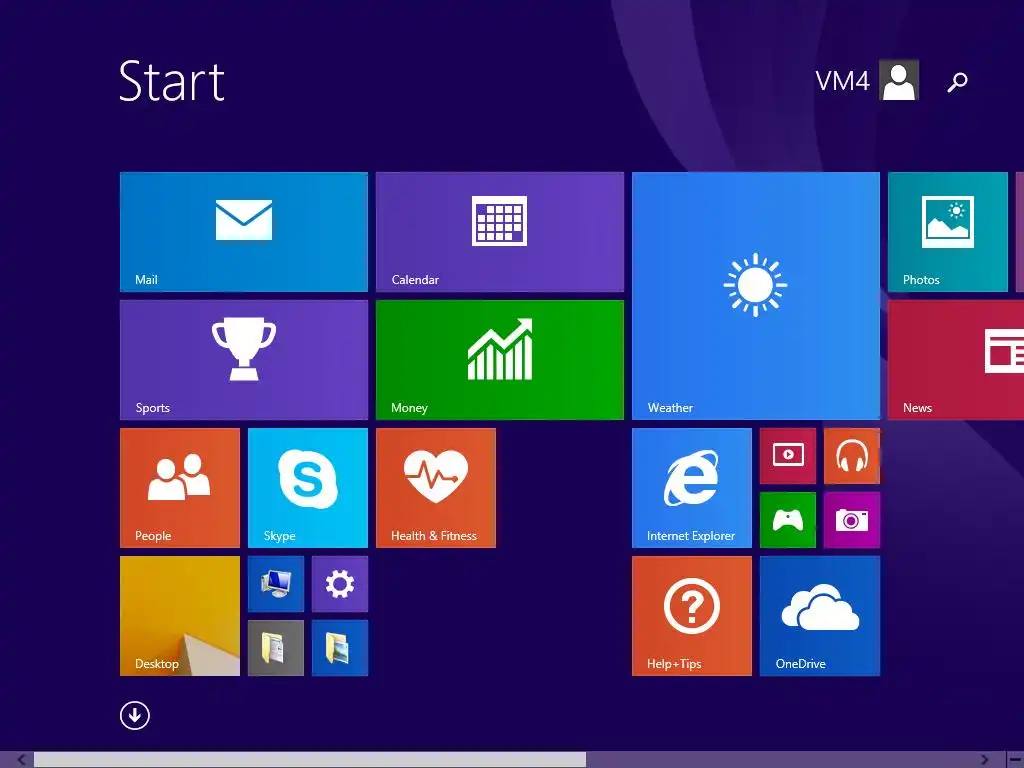Image resolution: width=1024 pixels, height=768 pixels.
Task: Open the Pictures folder tile
Action: point(340,648)
